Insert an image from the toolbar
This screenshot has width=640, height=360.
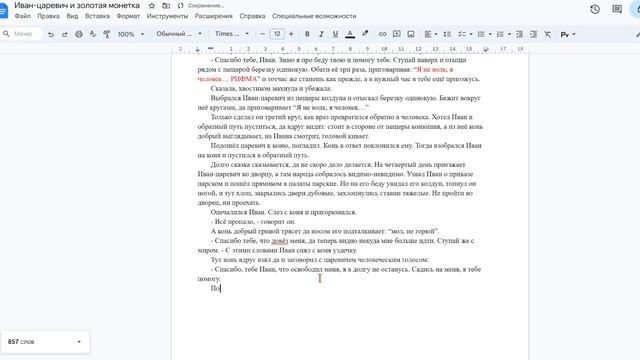[x=411, y=34]
